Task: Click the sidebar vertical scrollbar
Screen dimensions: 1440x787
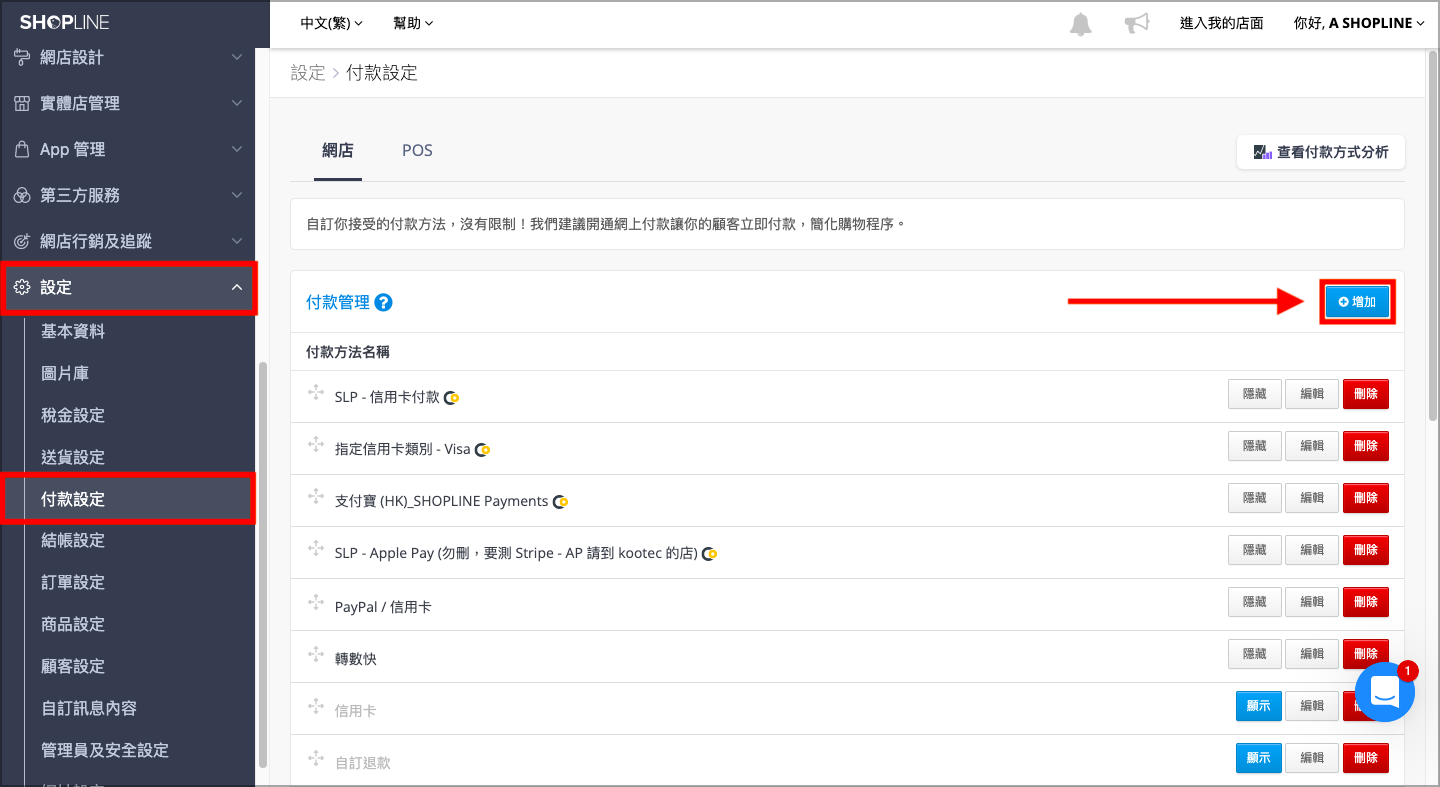Action: point(263,563)
